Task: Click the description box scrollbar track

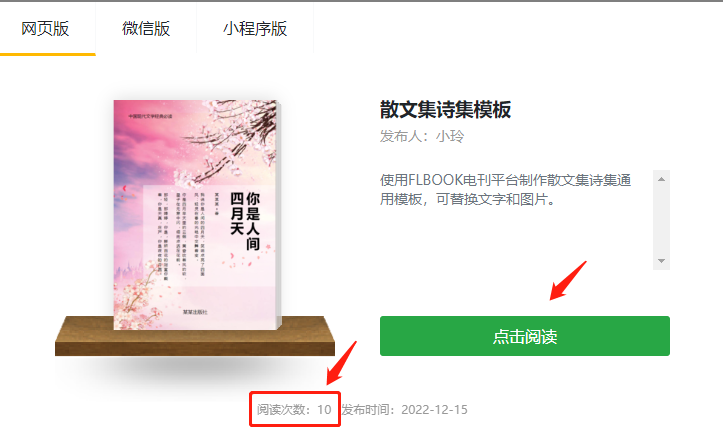Action: [661, 220]
